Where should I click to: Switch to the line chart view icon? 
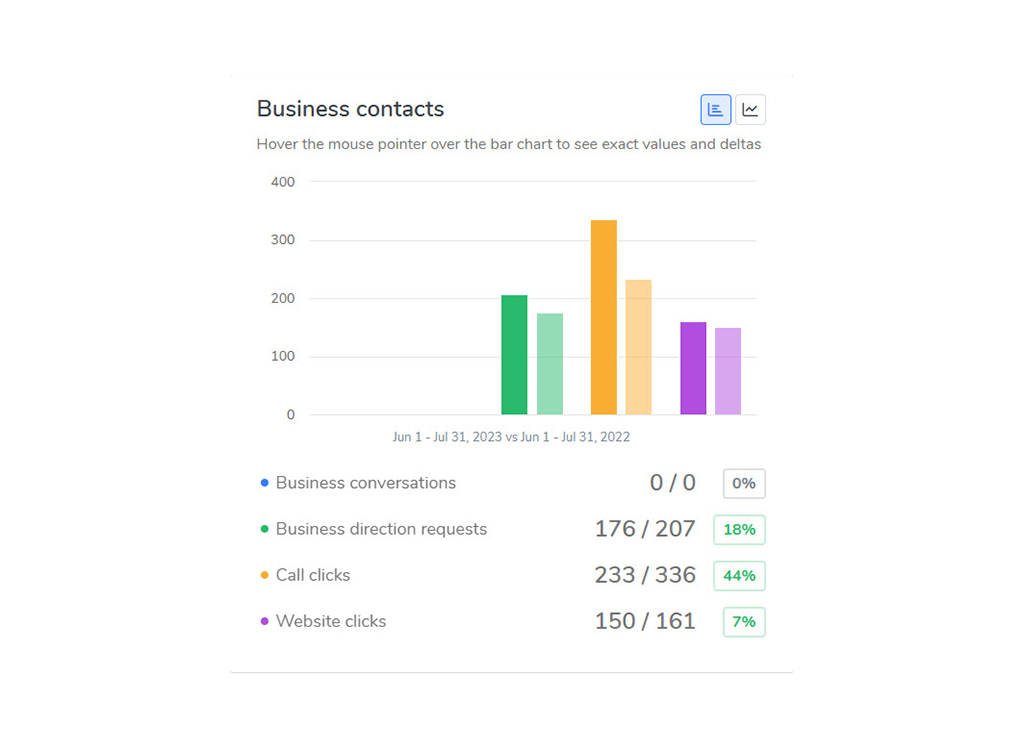[x=750, y=109]
